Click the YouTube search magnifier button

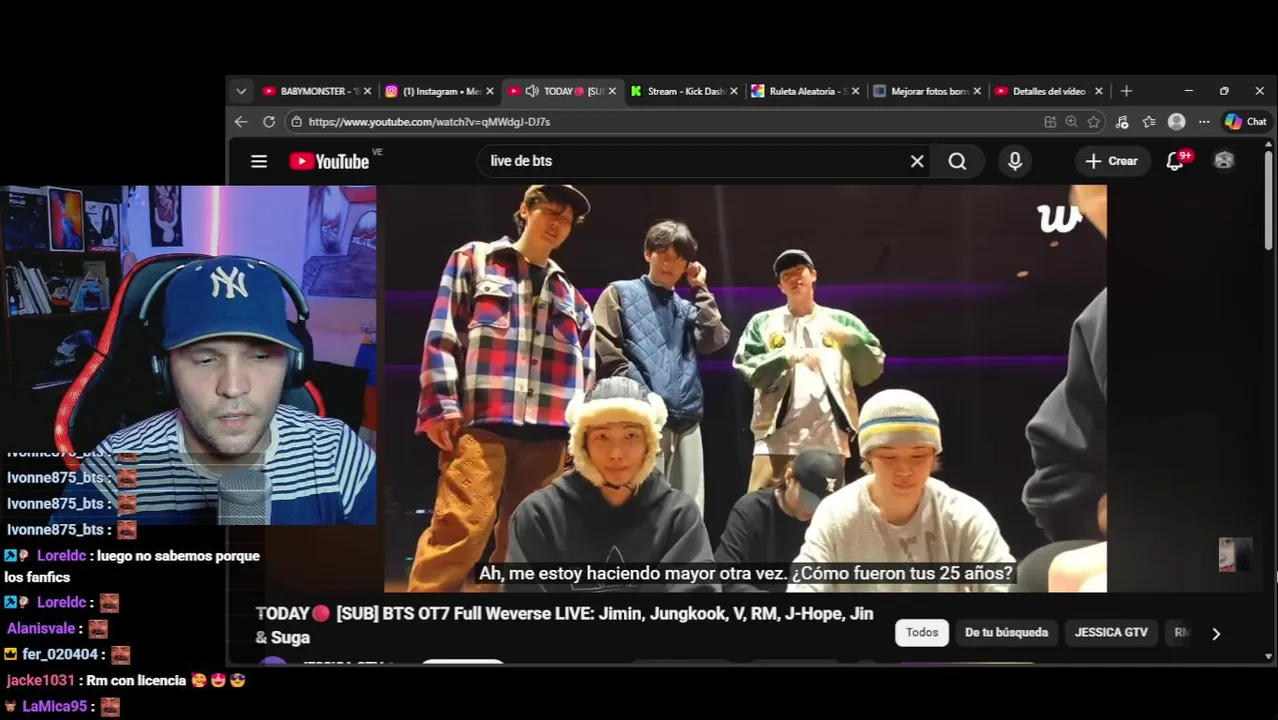coord(957,161)
